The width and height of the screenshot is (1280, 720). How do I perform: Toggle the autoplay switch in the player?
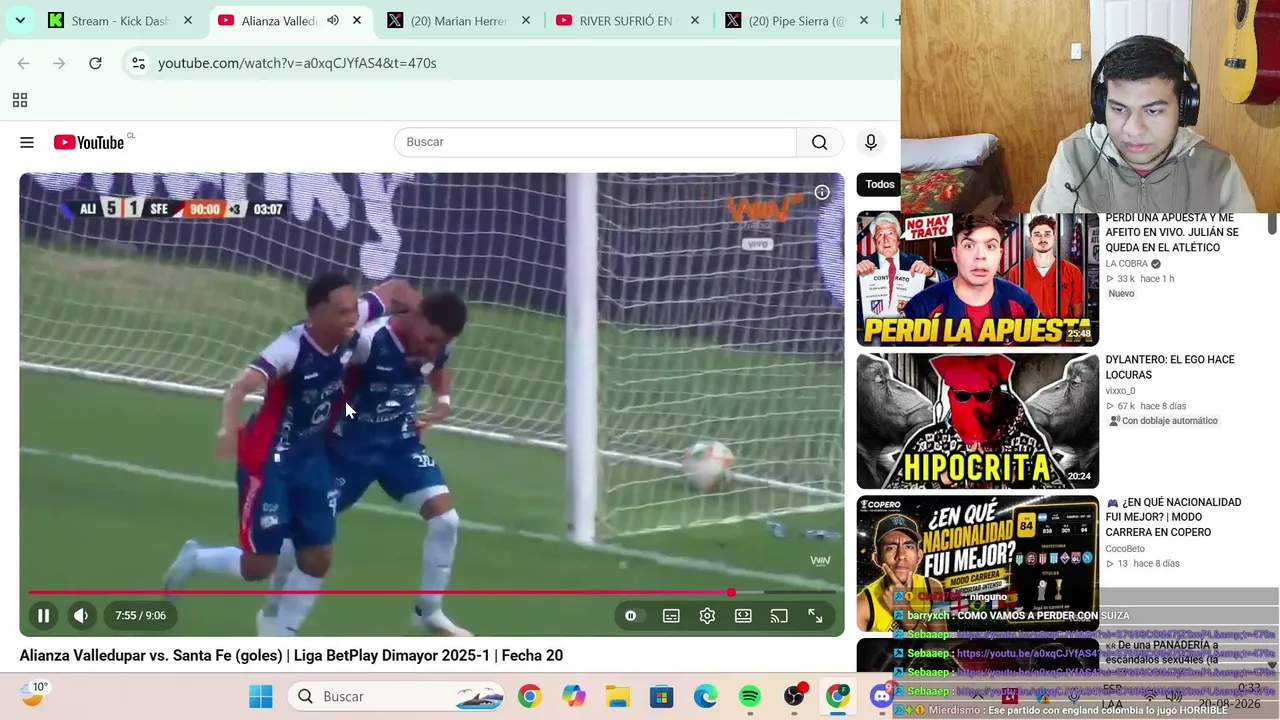[x=631, y=616]
